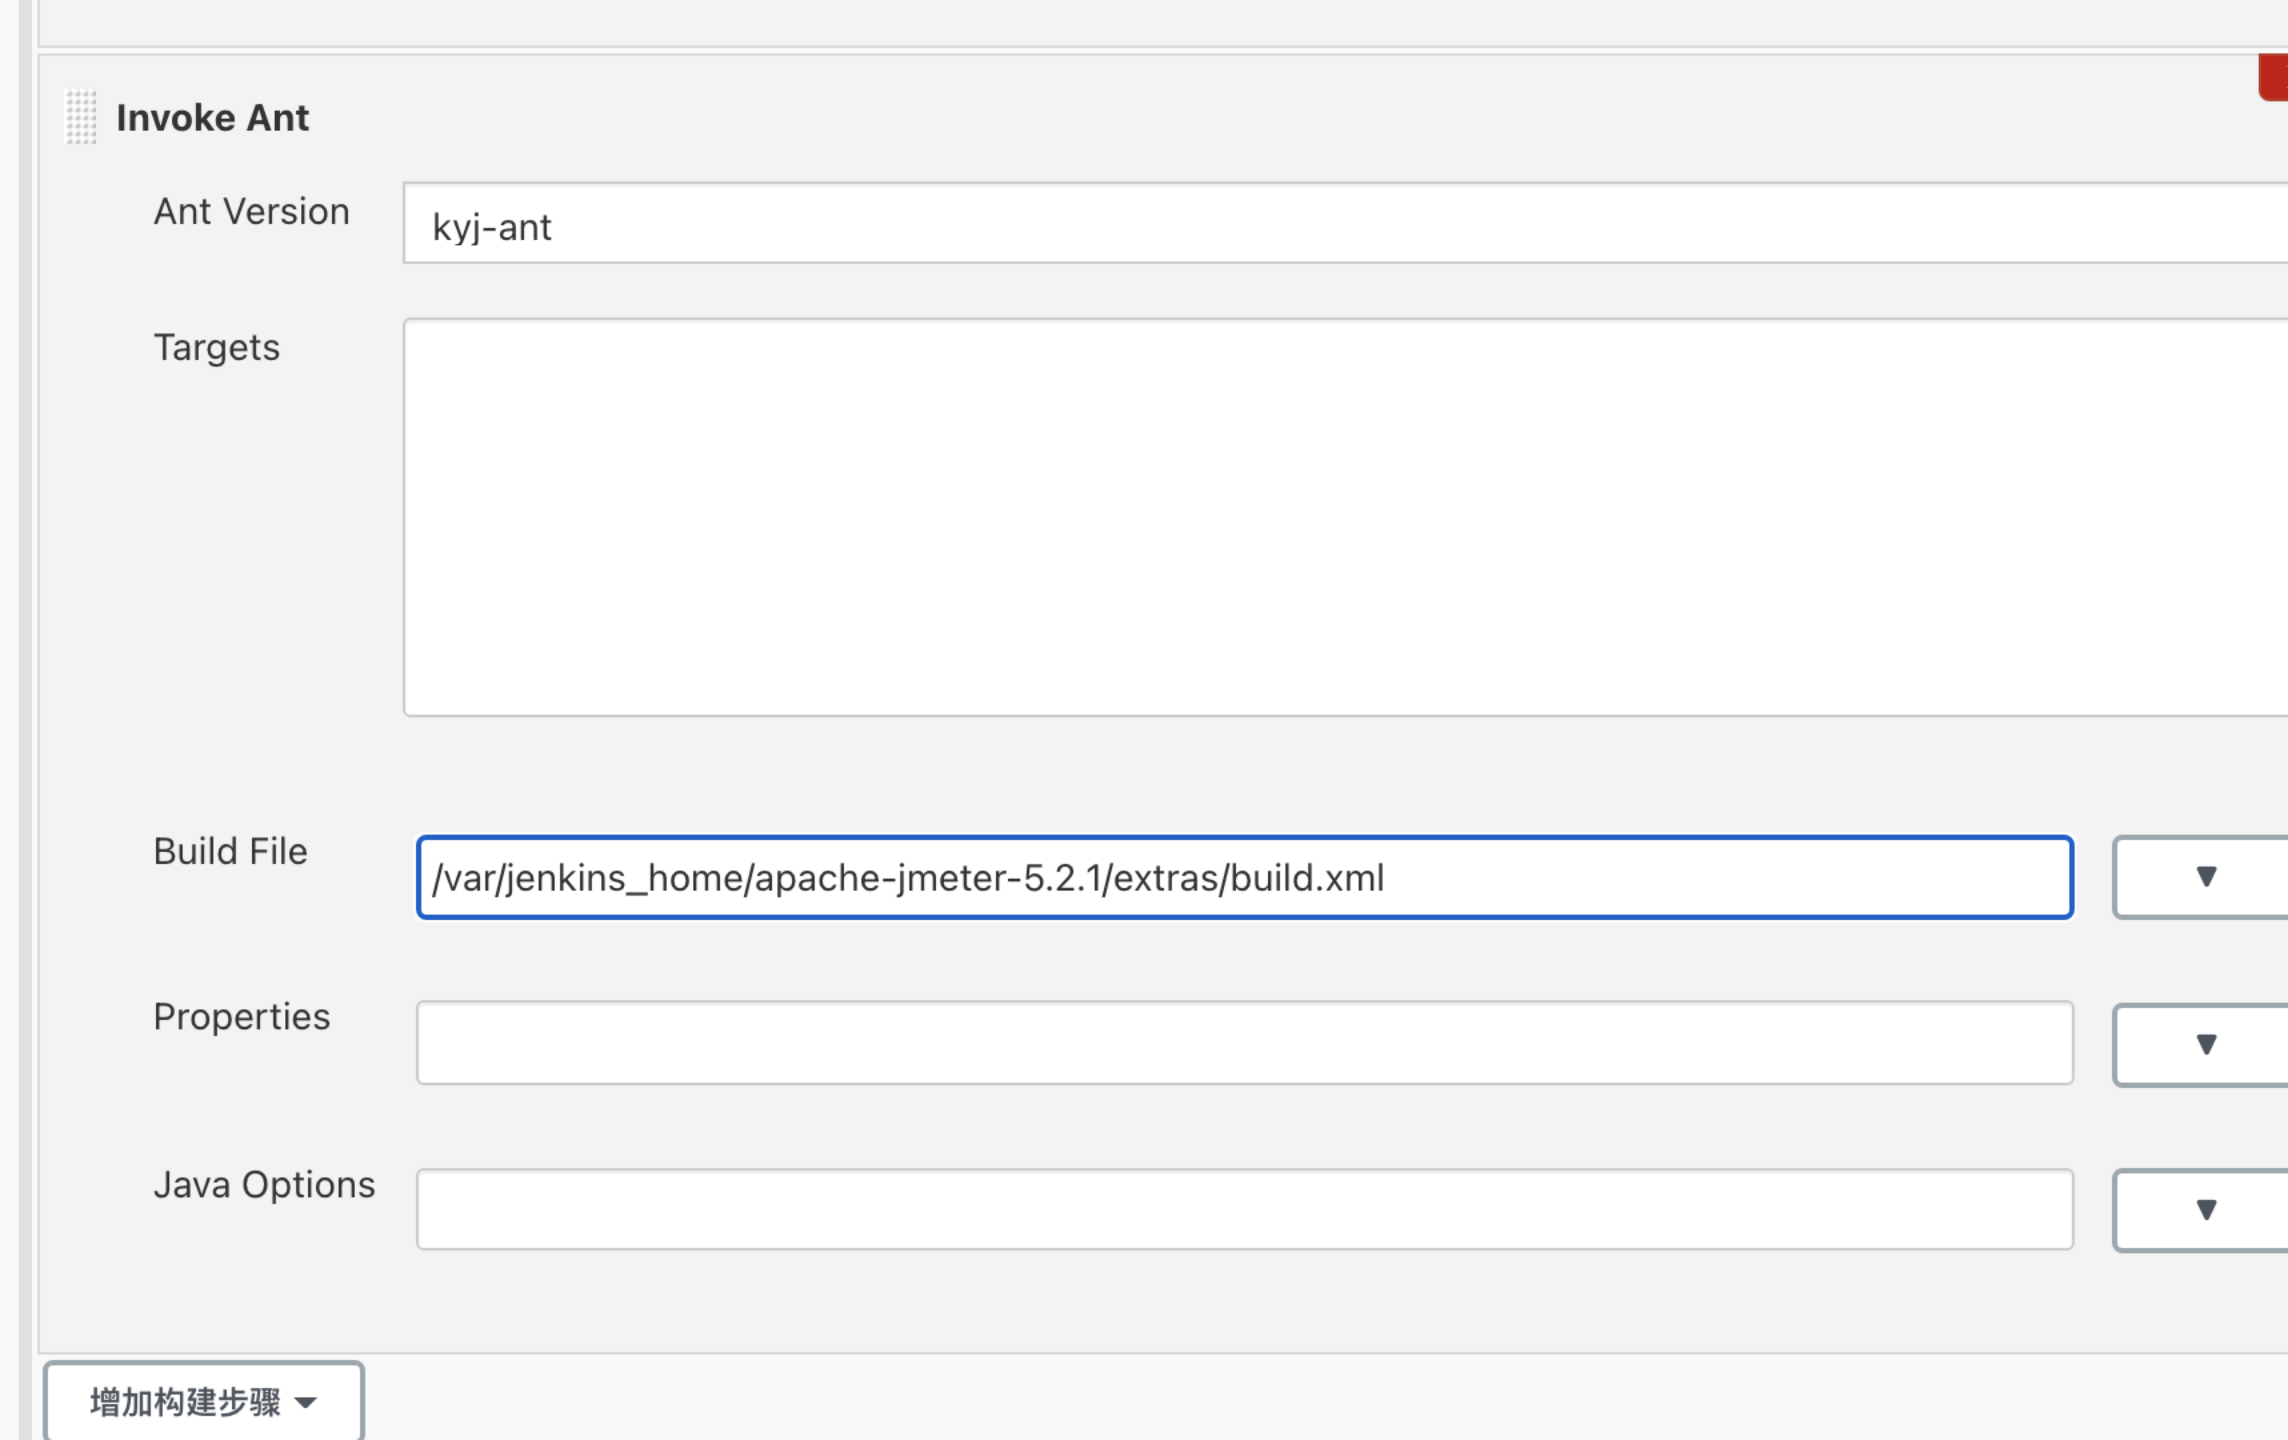Click the Build File label
This screenshot has height=1440, width=2288.
click(230, 852)
